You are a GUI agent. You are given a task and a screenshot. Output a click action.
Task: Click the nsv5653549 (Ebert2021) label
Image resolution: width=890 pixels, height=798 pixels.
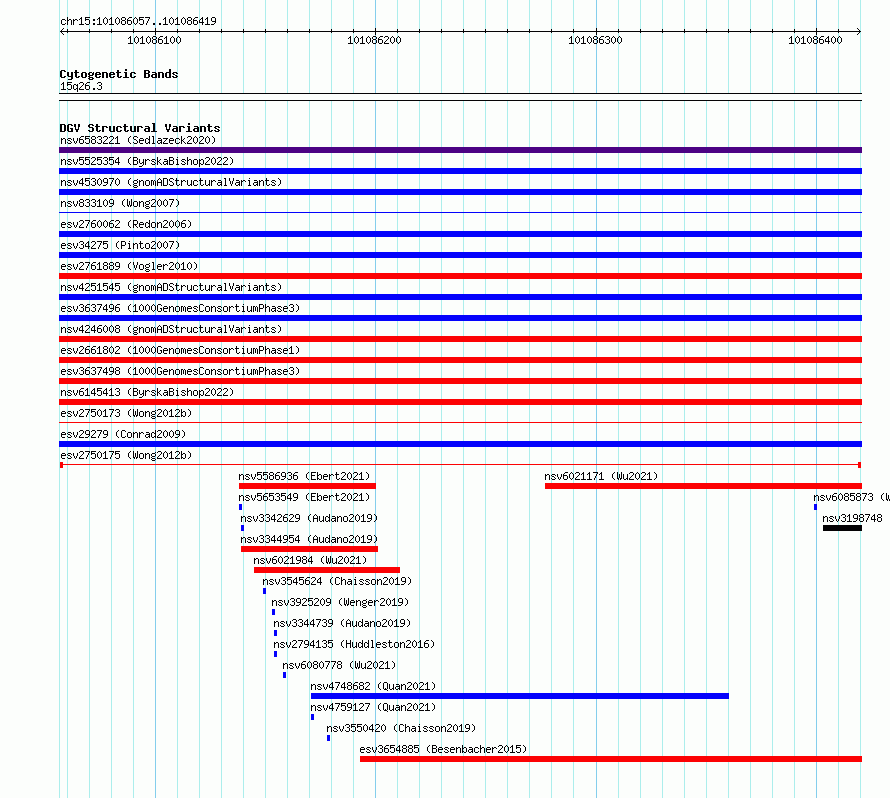point(304,497)
